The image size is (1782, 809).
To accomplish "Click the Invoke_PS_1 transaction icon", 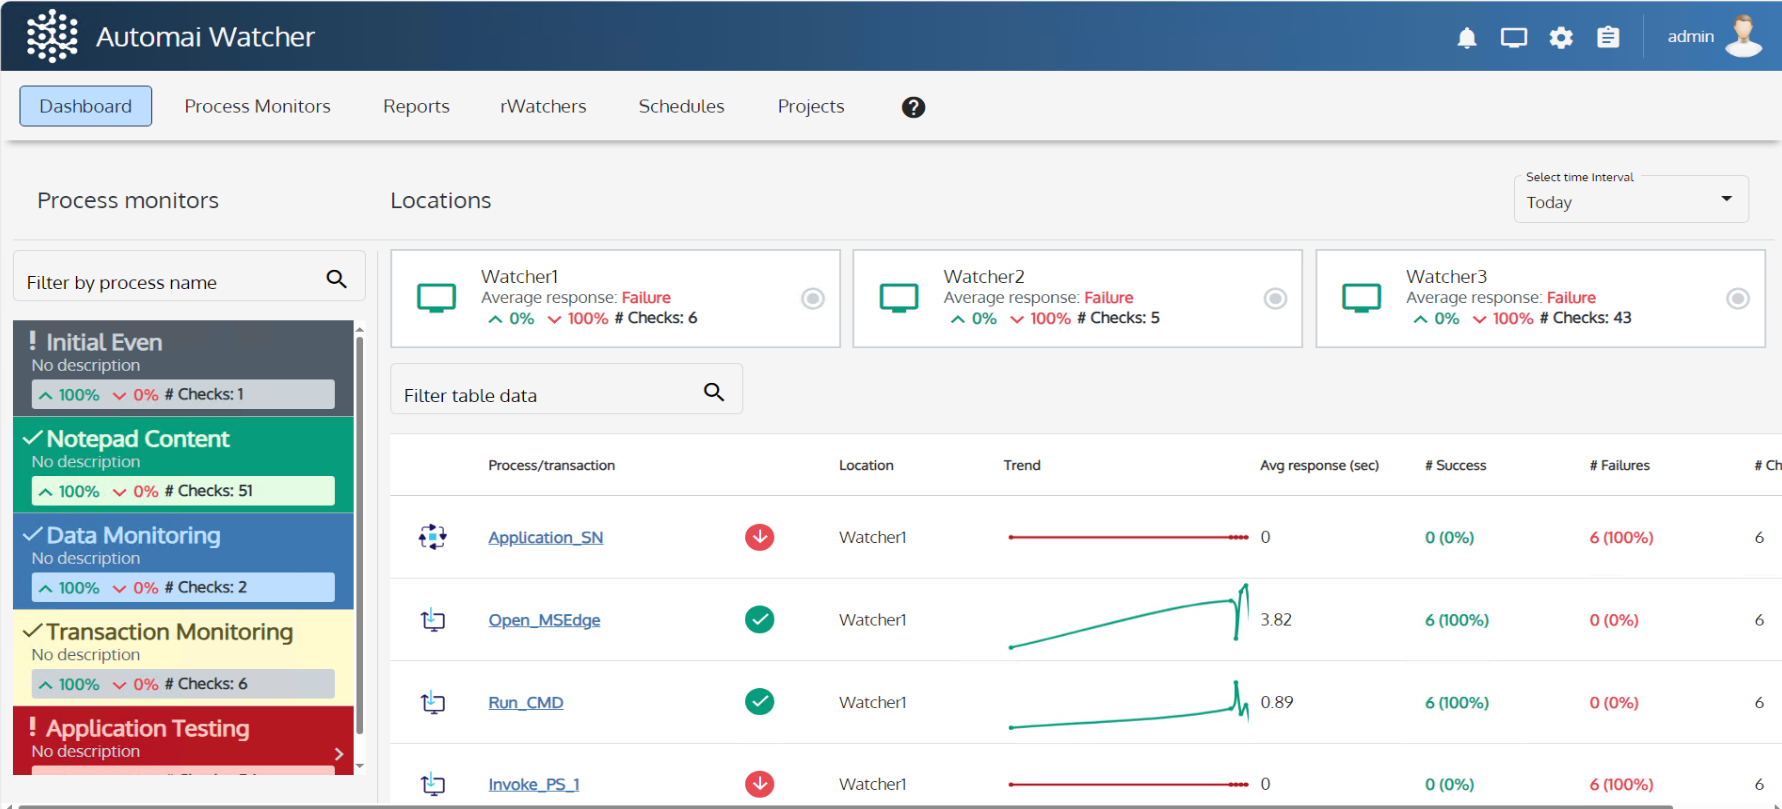I will [x=433, y=785].
